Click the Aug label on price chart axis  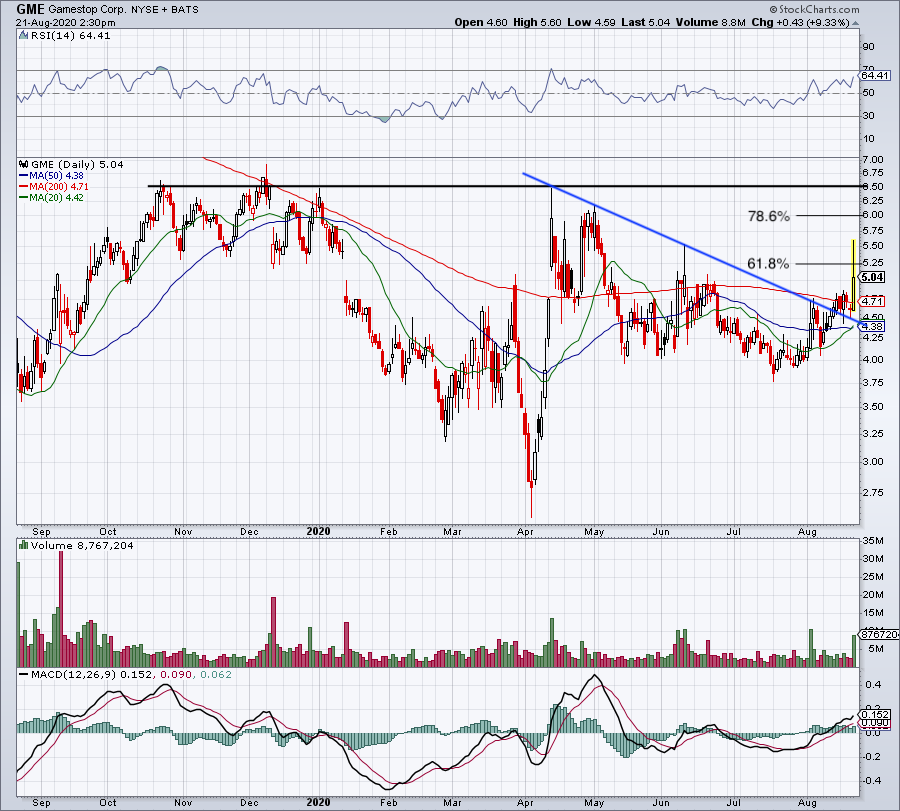click(x=807, y=531)
